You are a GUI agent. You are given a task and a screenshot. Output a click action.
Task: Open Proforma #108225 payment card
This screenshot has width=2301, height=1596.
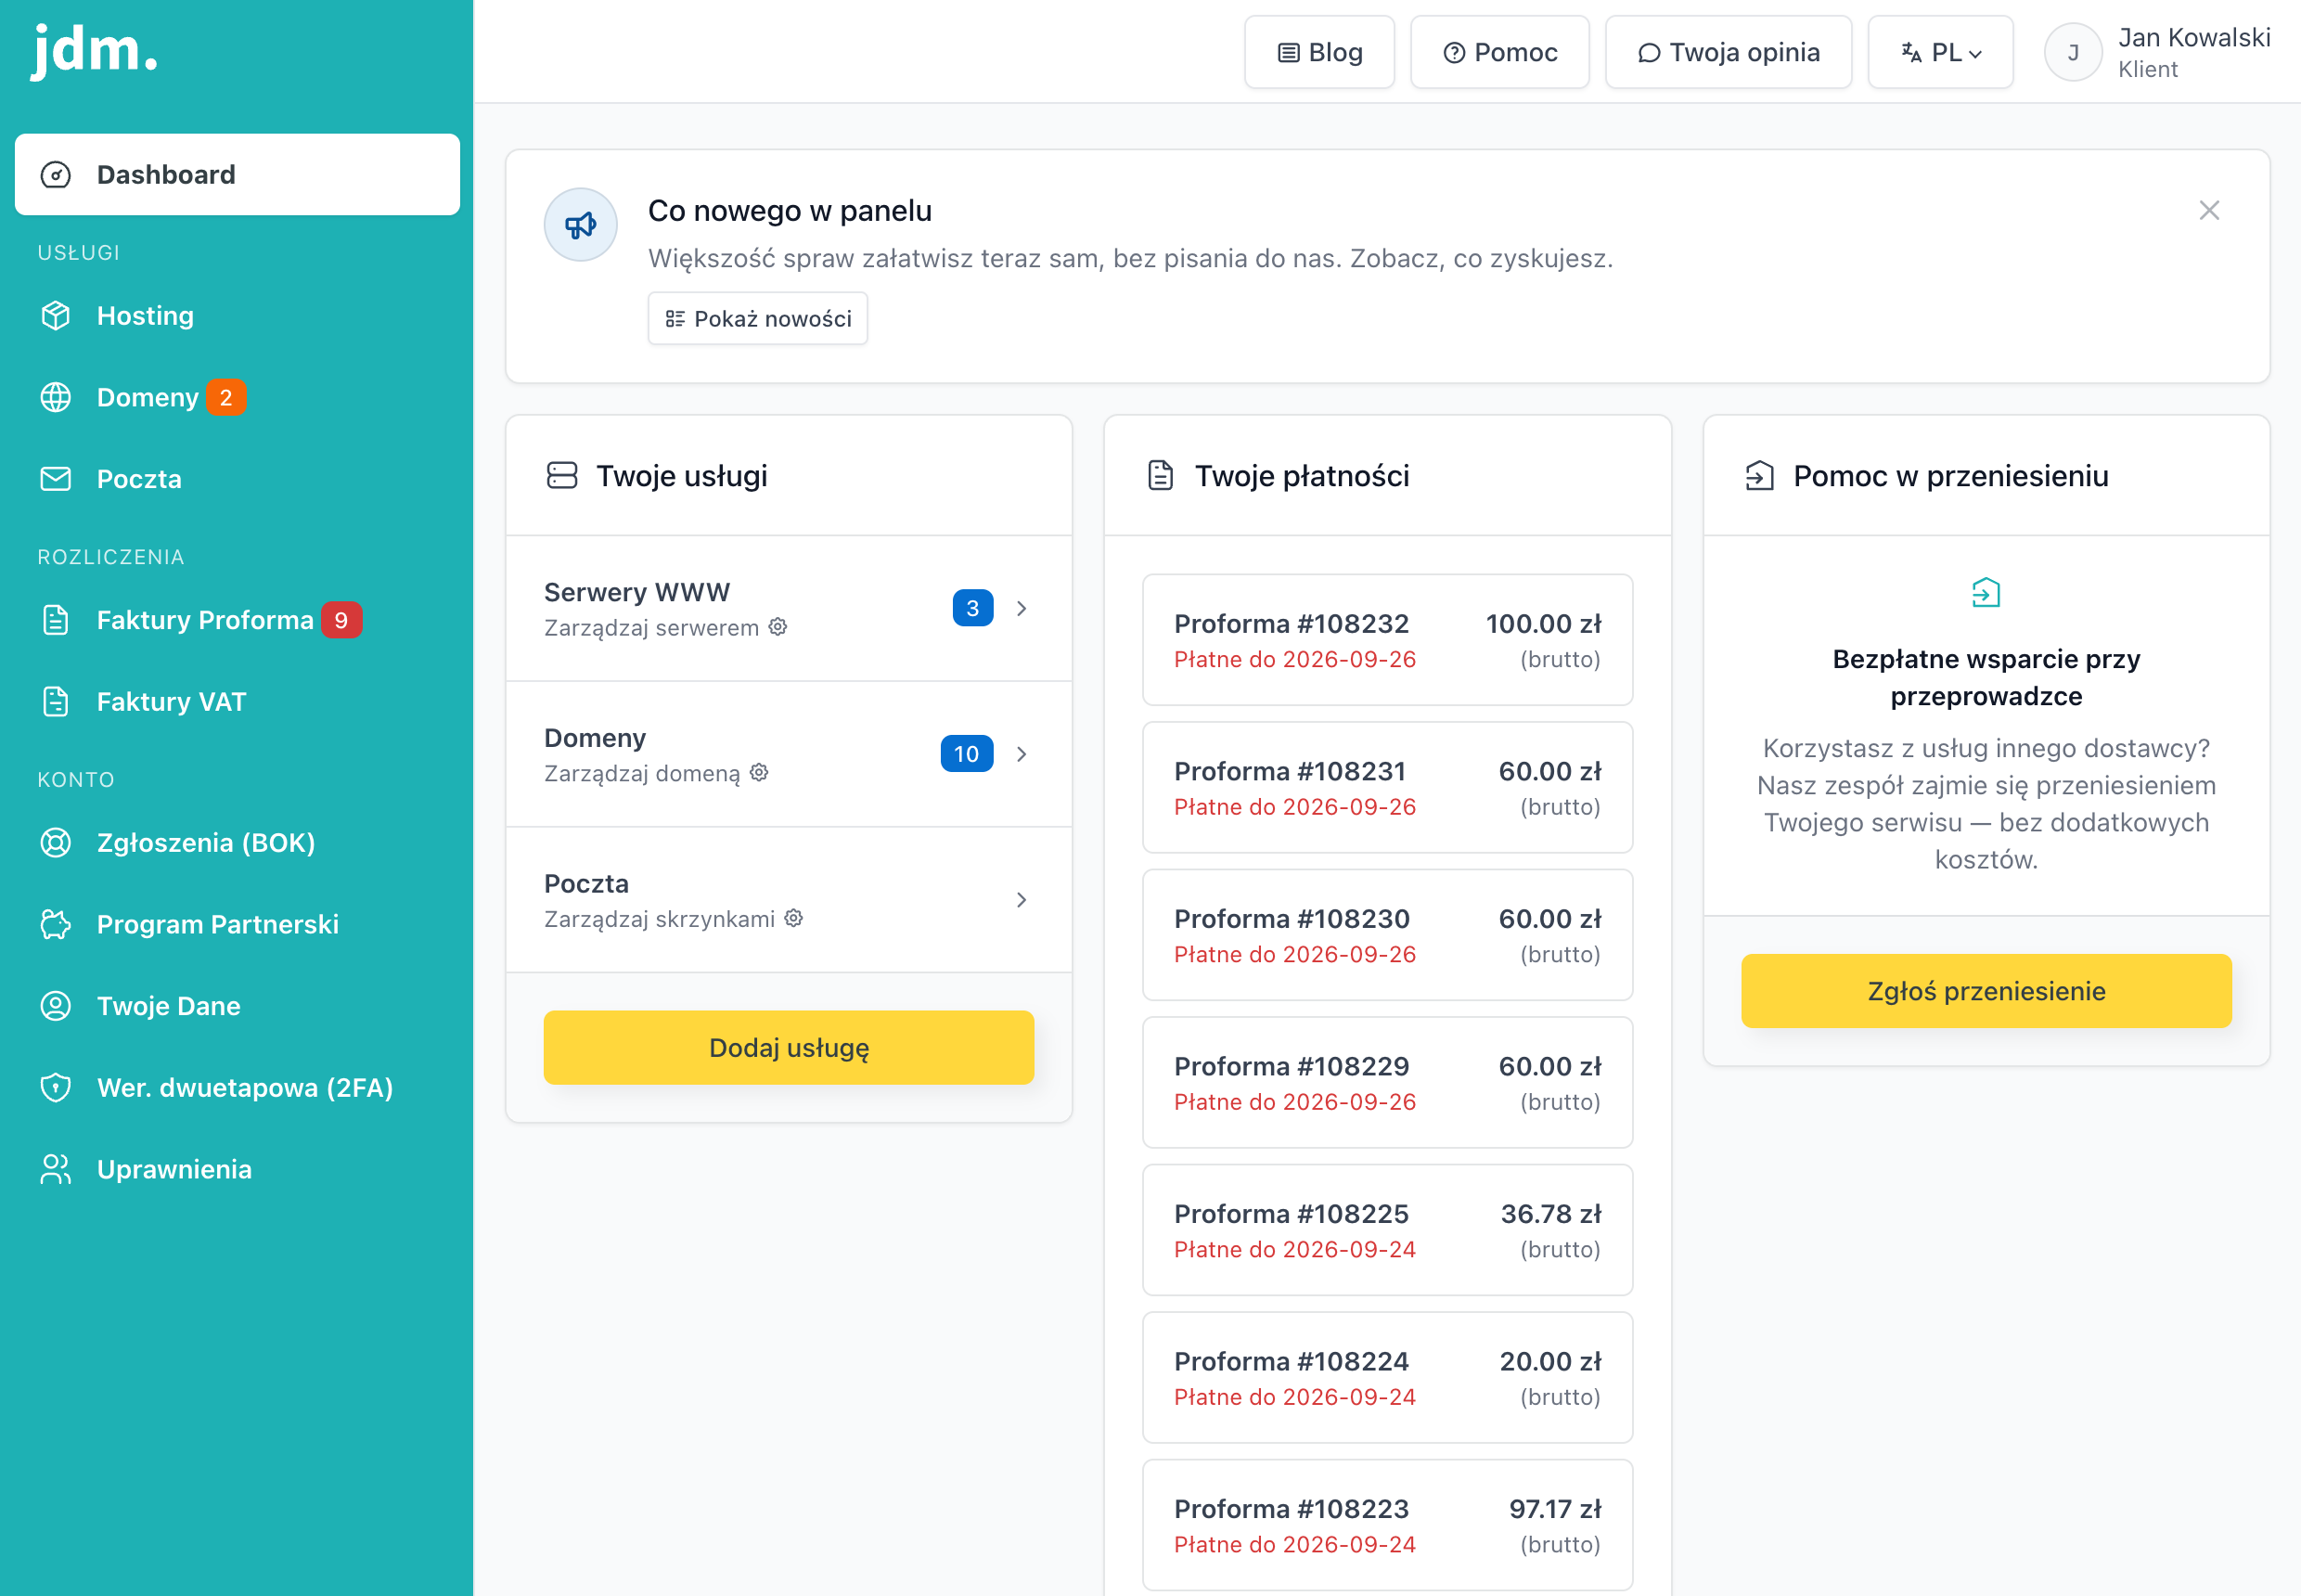(1388, 1230)
